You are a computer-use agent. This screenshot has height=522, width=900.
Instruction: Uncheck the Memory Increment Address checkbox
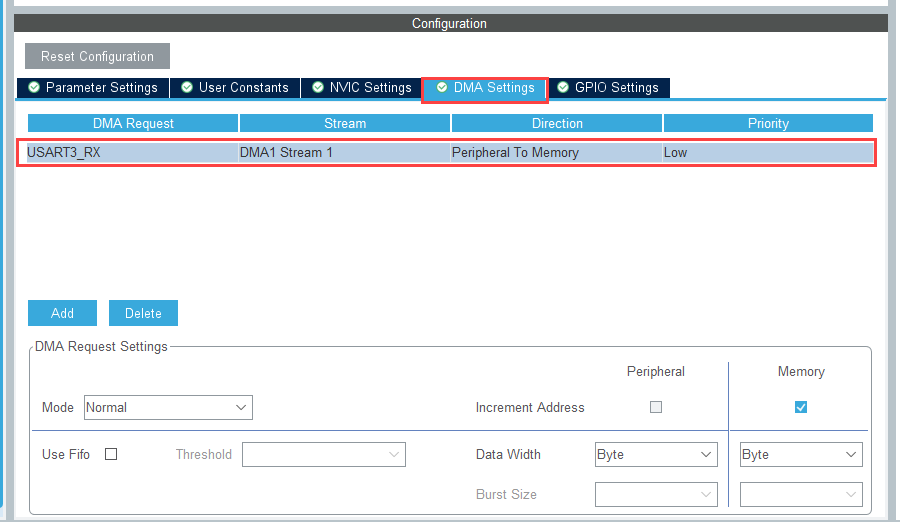[x=801, y=407]
